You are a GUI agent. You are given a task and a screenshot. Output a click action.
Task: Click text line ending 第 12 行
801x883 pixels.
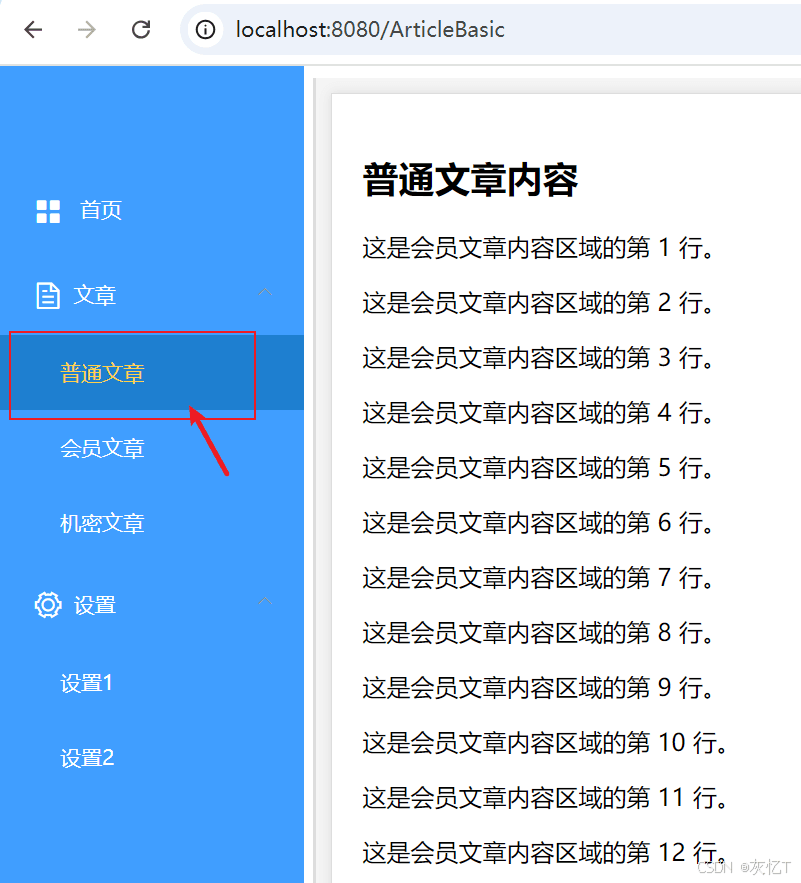[x=545, y=853]
